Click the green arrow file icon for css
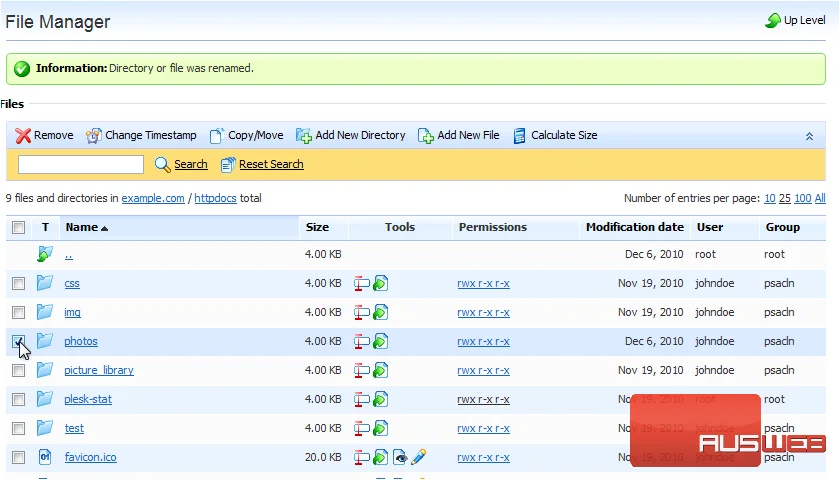The height and width of the screenshot is (480, 840). click(x=380, y=283)
